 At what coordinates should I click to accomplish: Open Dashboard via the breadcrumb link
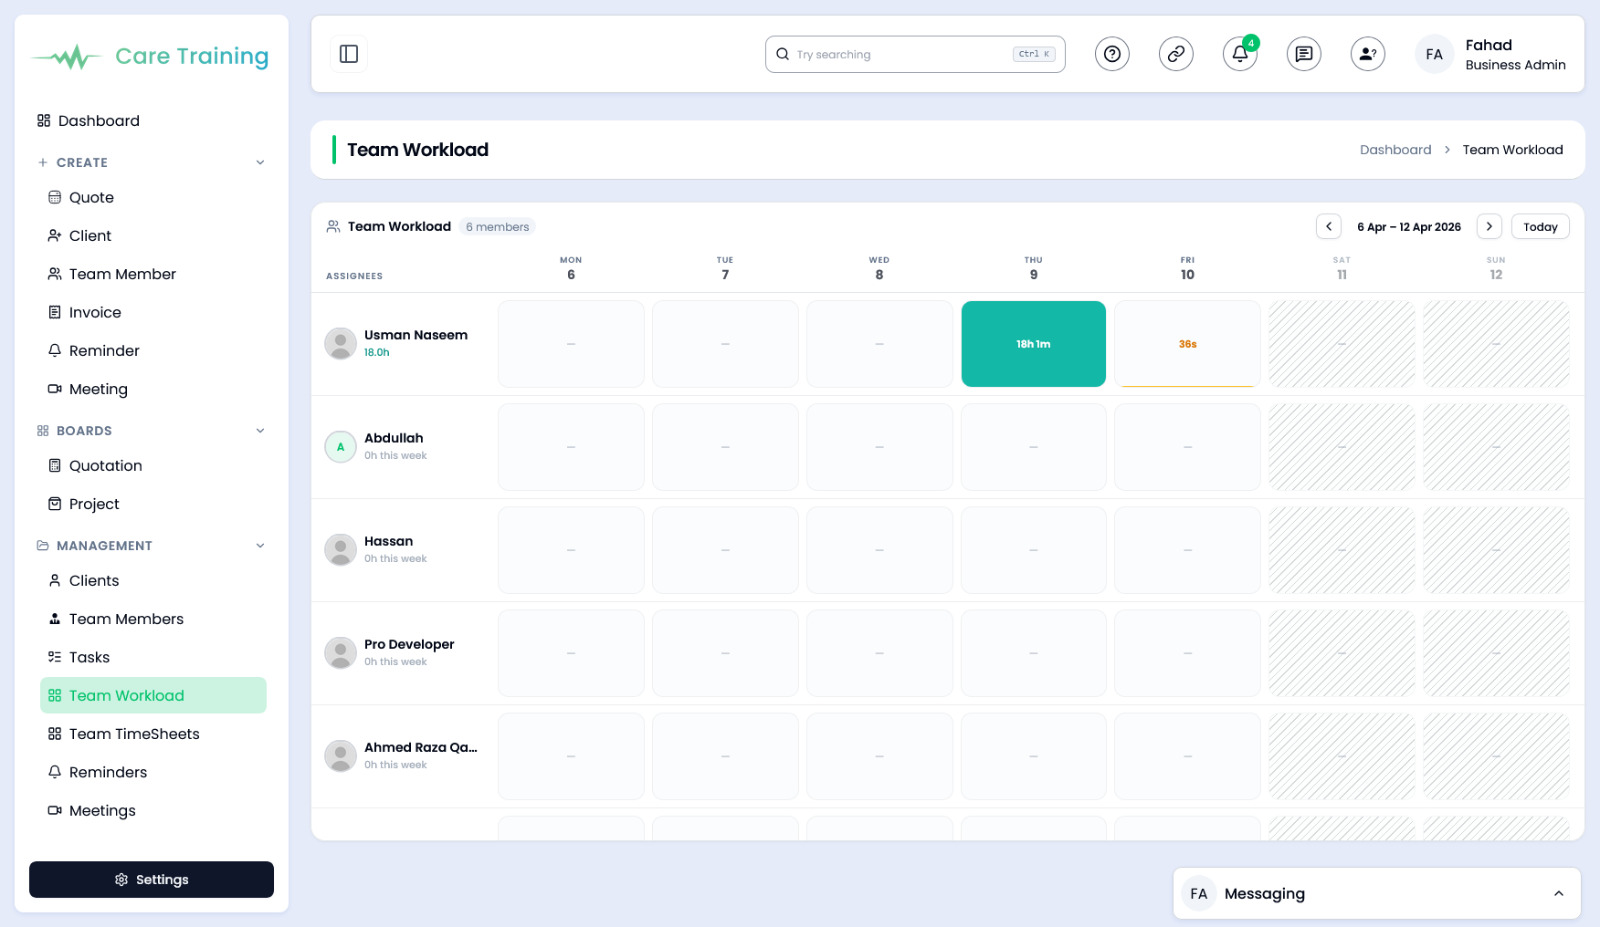[1396, 149]
